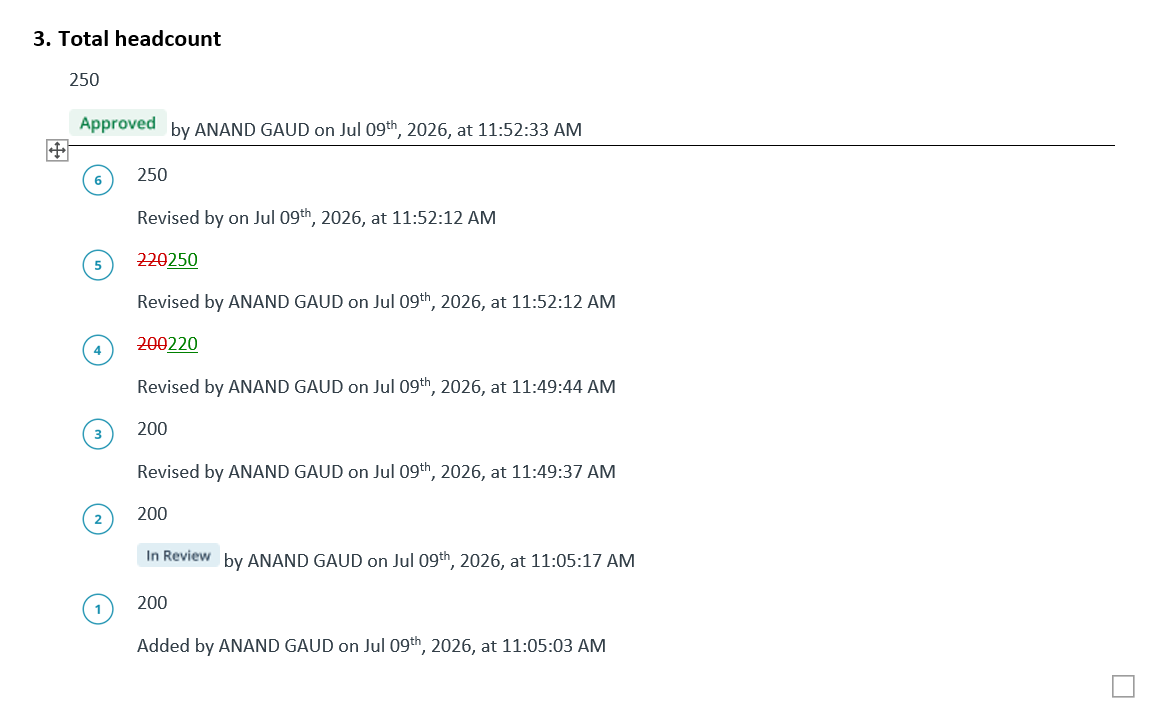This screenshot has width=1159, height=709.
Task: Click the underlined green 250 value
Action: click(x=183, y=260)
